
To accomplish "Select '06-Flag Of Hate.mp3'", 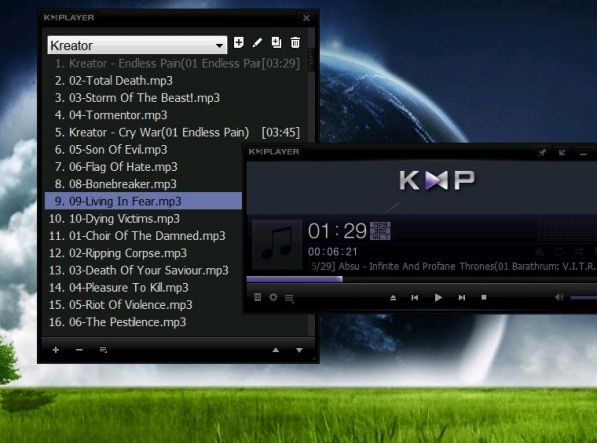I will (144, 167).
